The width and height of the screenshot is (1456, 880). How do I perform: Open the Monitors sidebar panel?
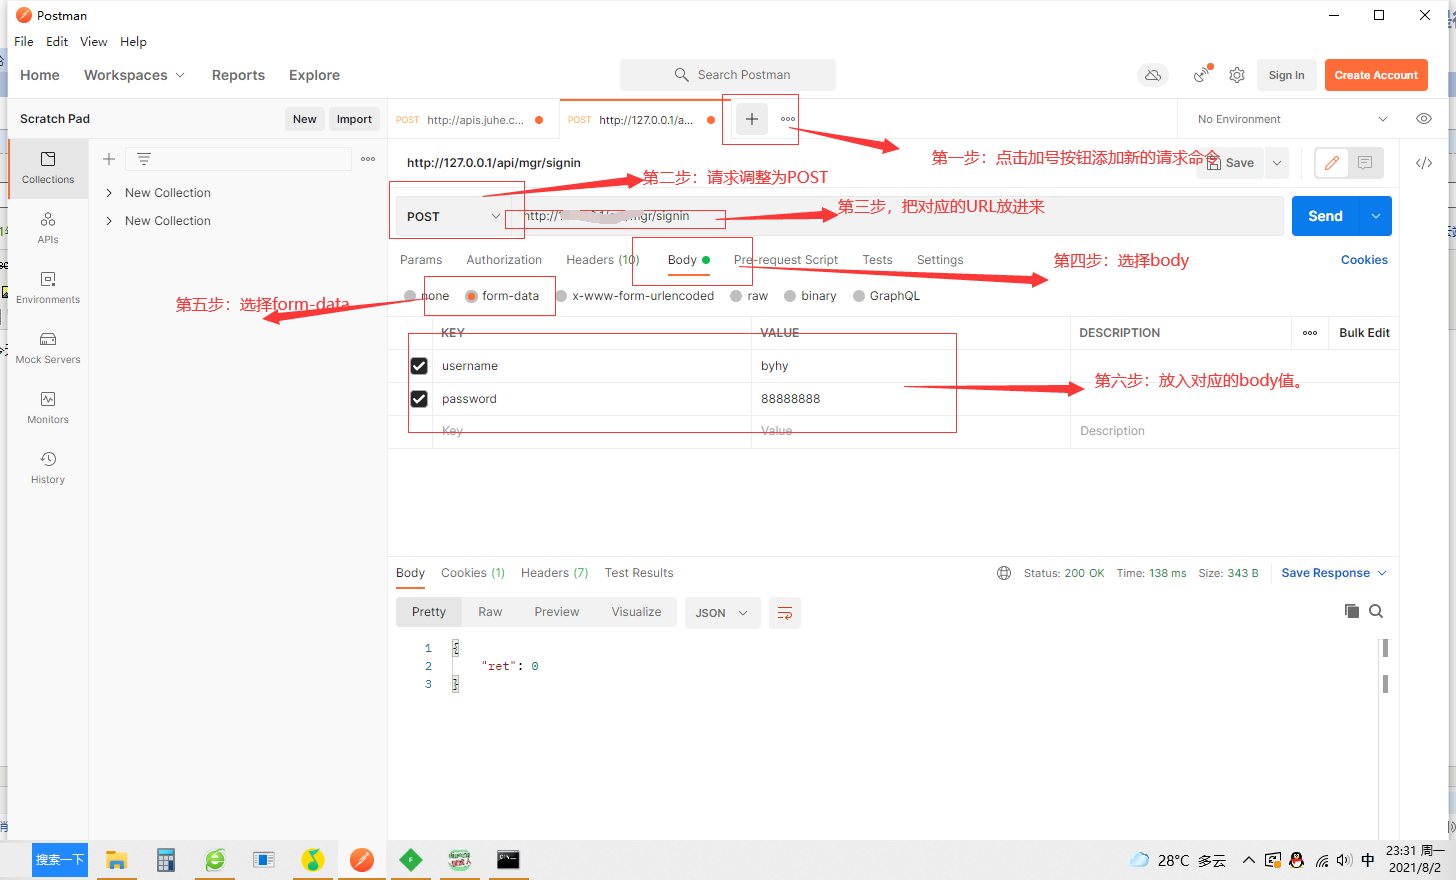(x=48, y=407)
